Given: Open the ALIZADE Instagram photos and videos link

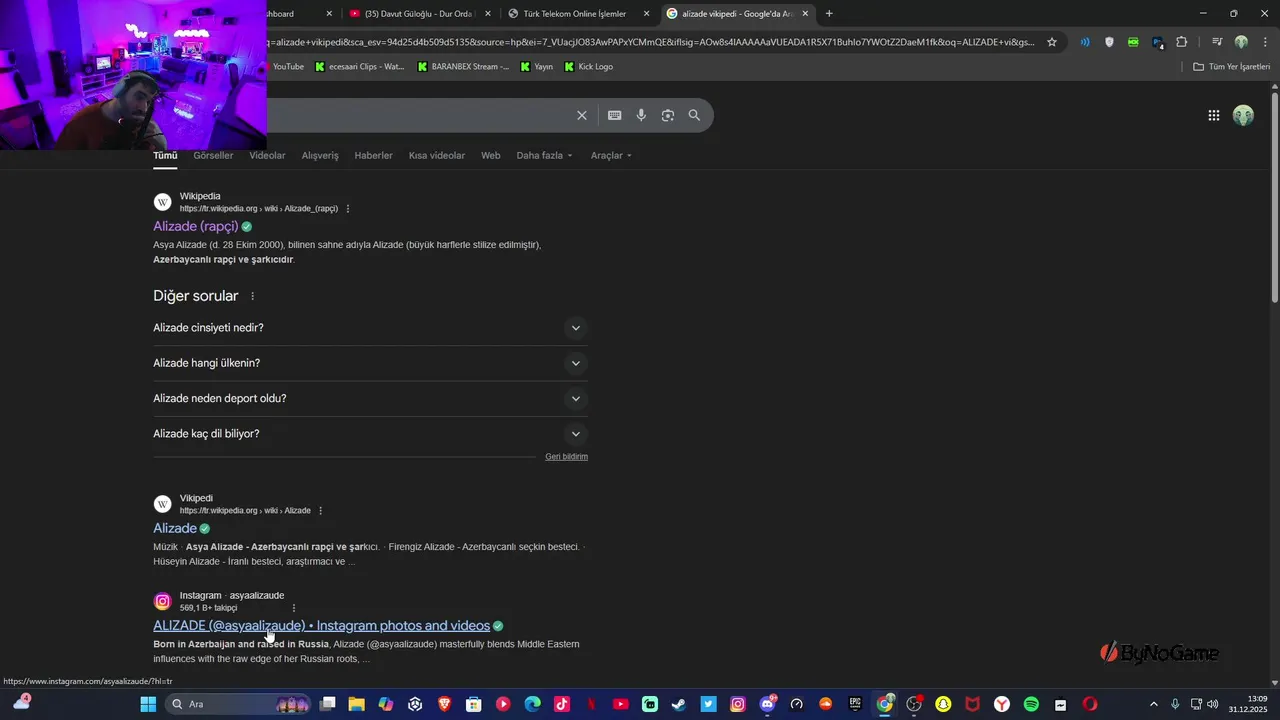Looking at the screenshot, I should [x=321, y=626].
